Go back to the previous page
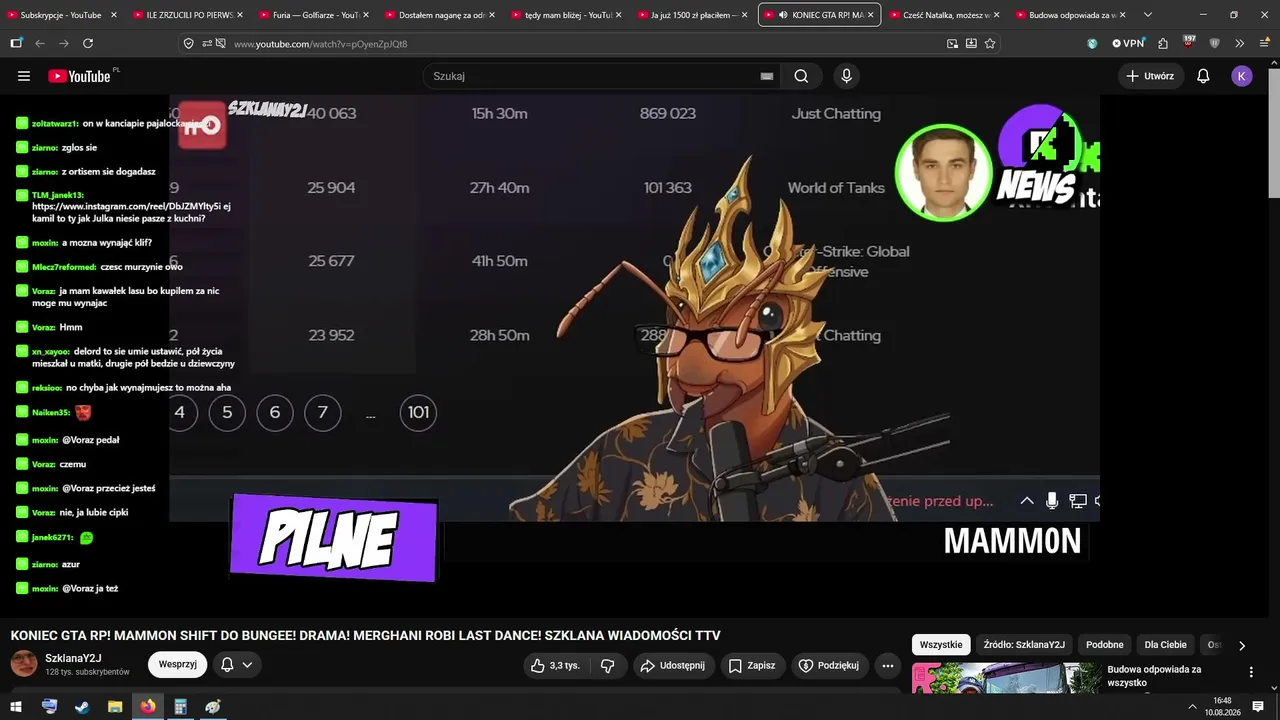Screen dimensions: 1280x720 40,44
